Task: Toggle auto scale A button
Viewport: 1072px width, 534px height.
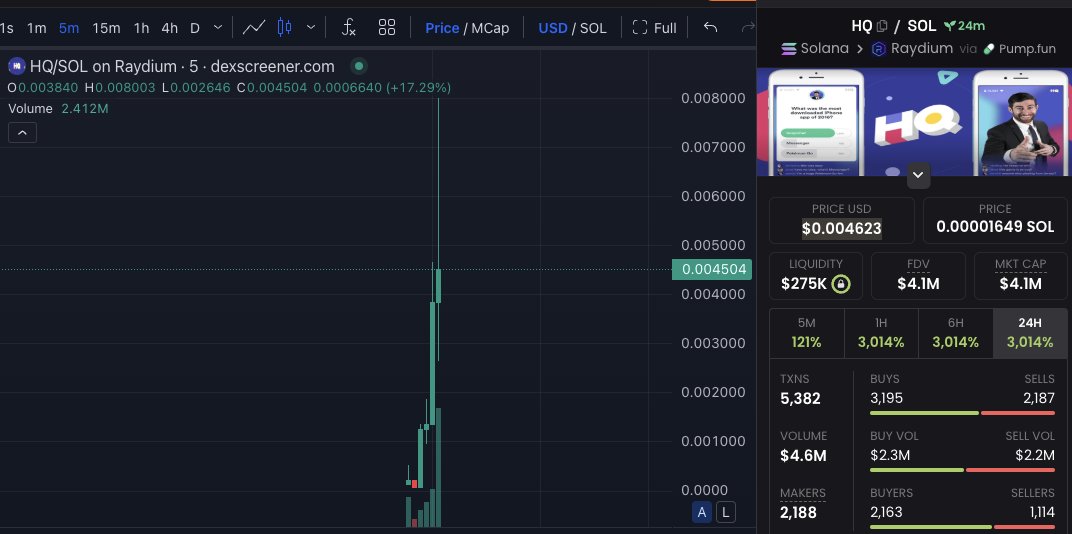Action: [x=701, y=511]
